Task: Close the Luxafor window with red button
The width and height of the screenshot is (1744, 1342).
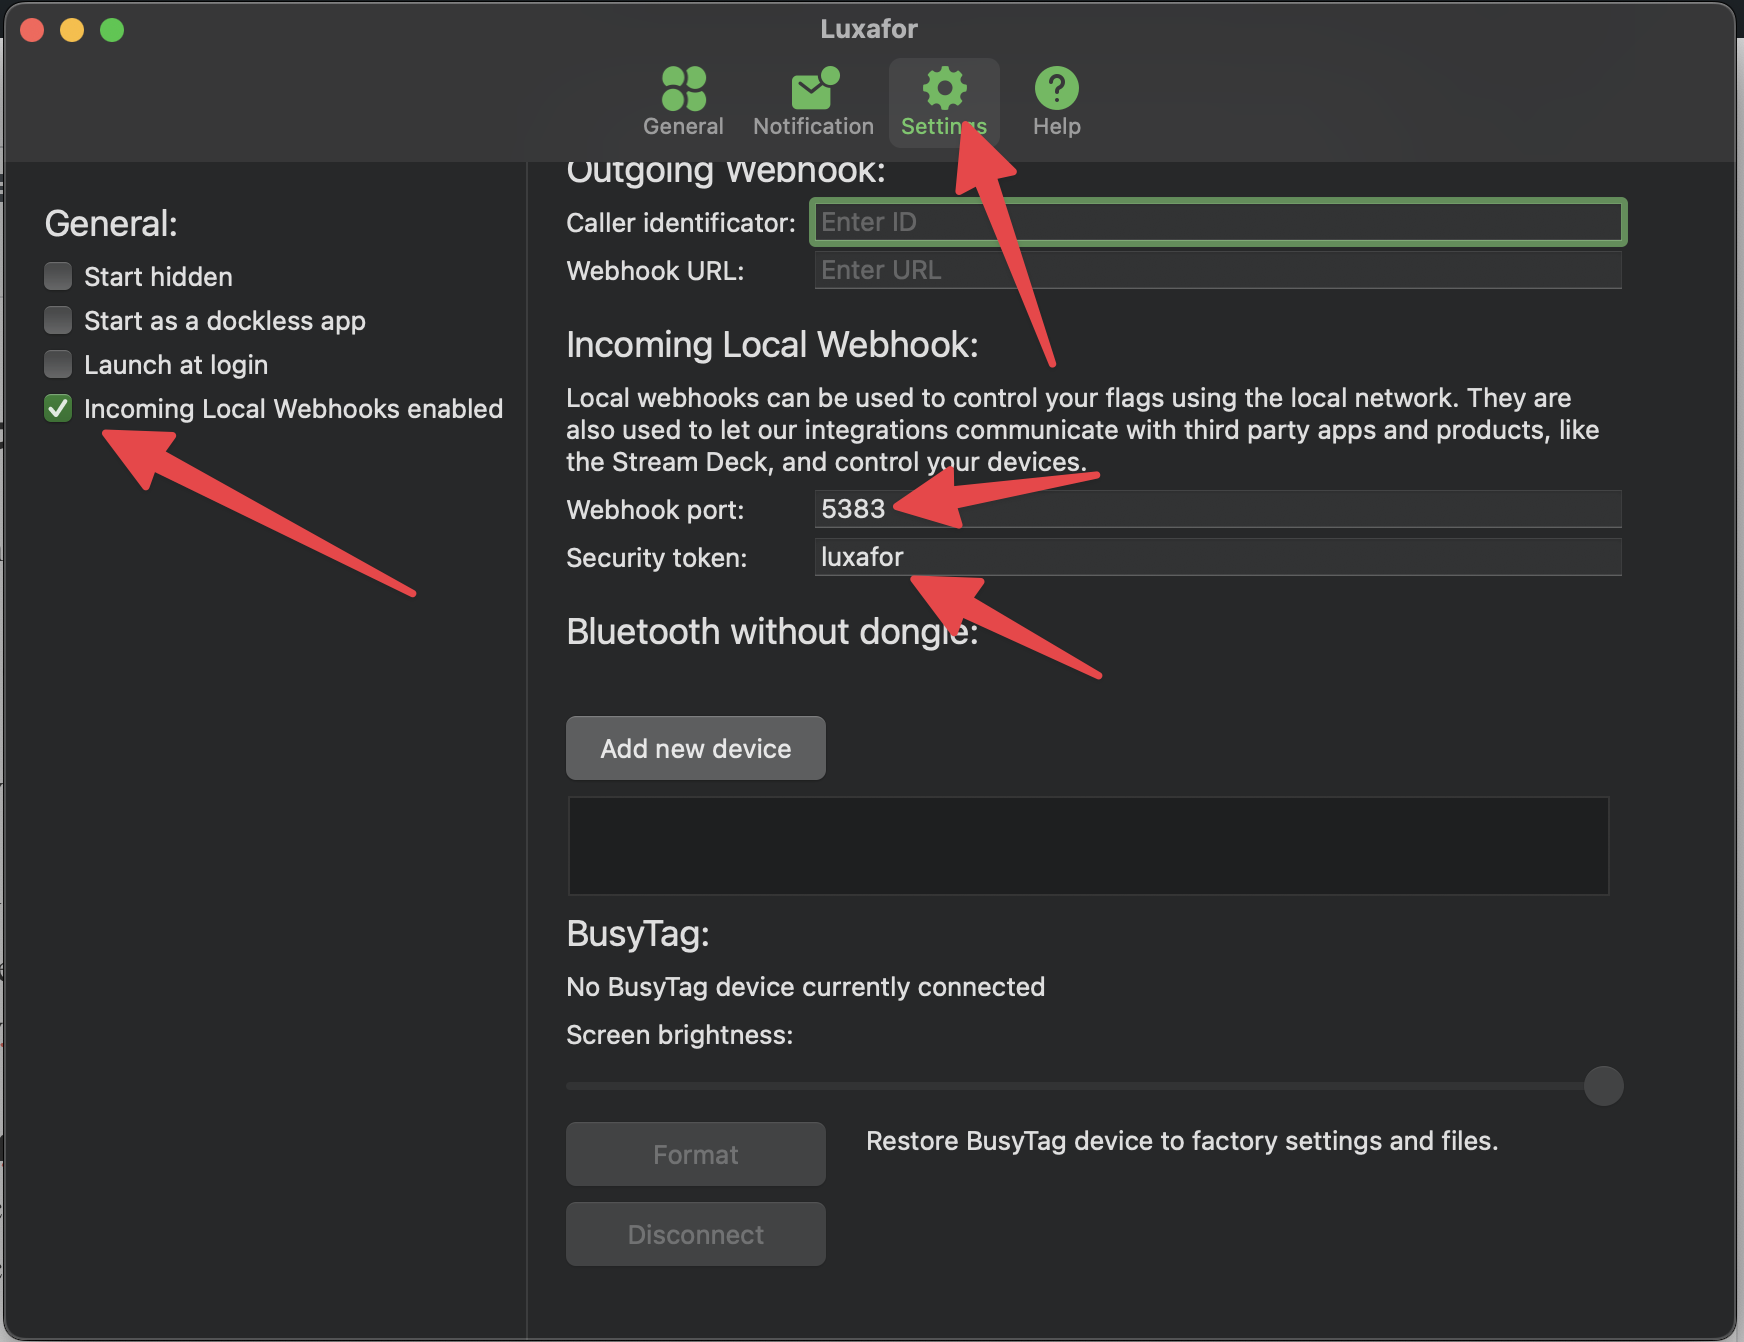Action: click(x=32, y=30)
